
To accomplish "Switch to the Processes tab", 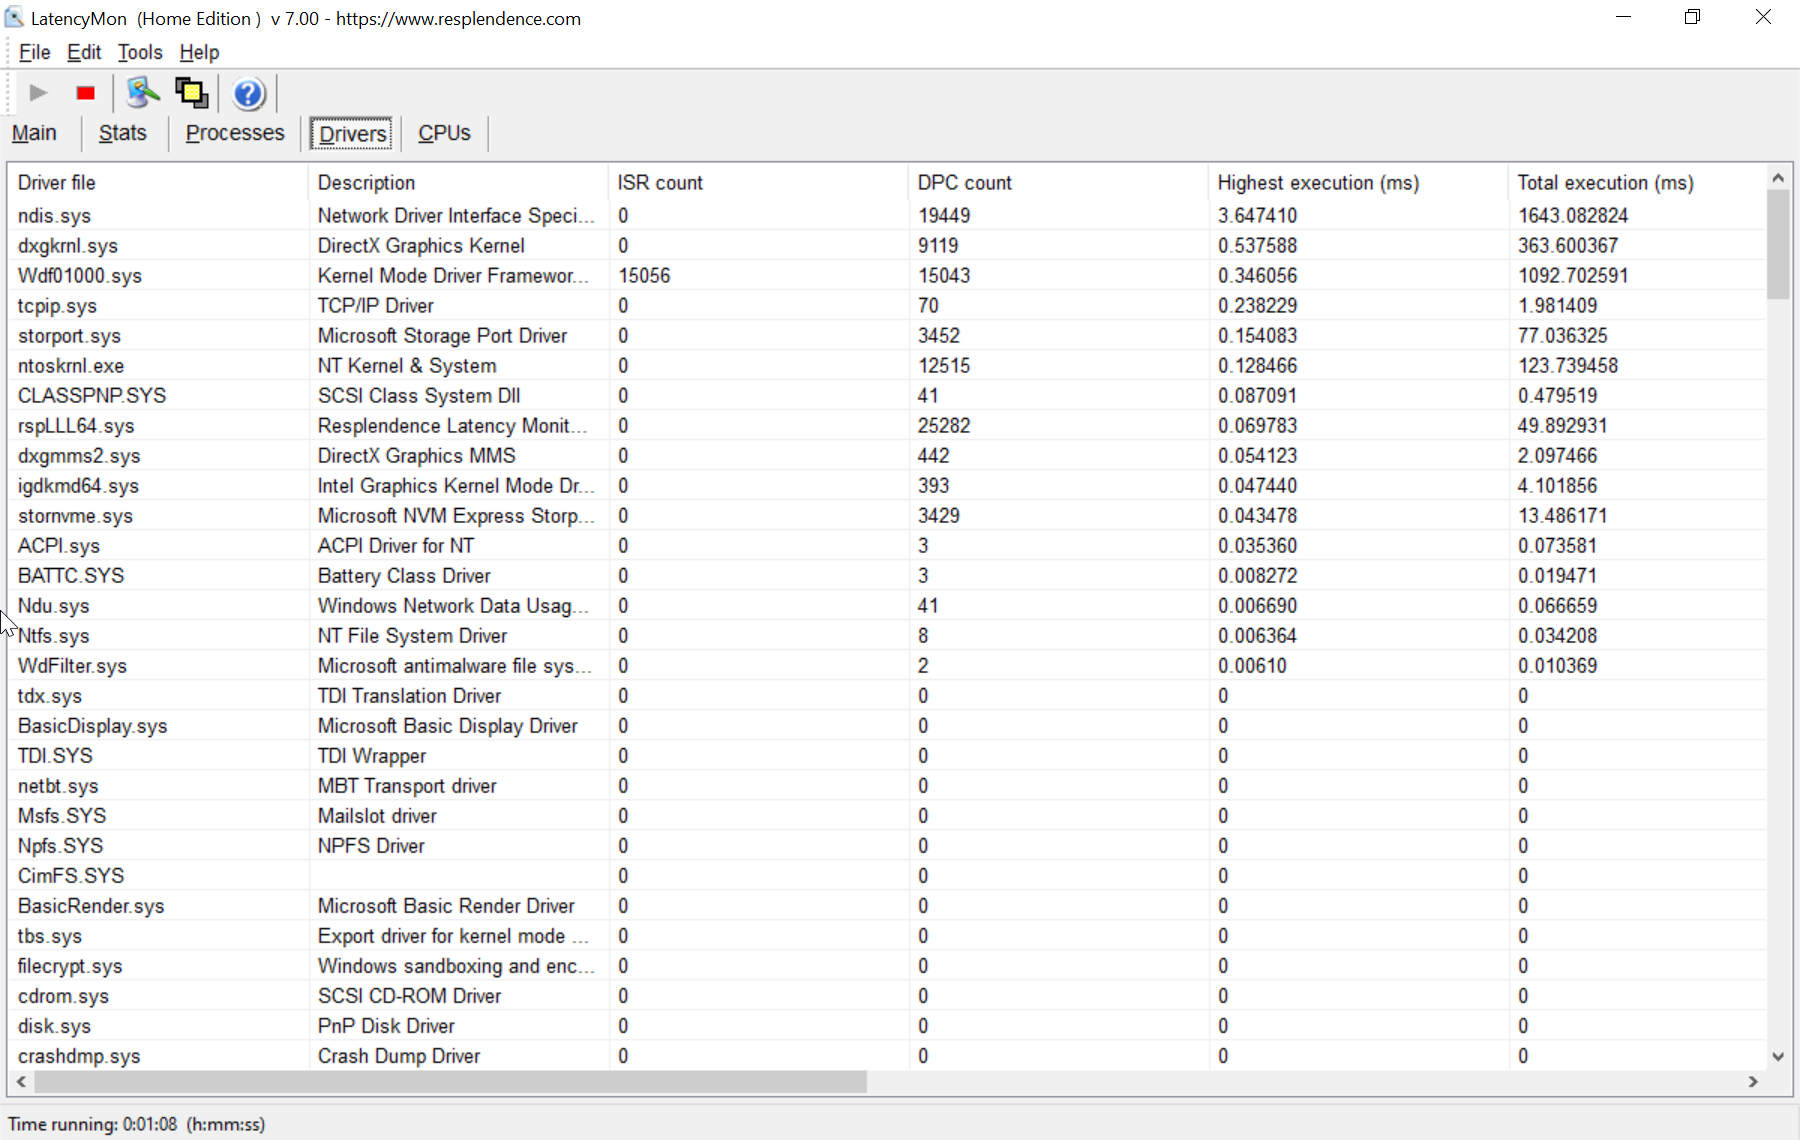I will (x=235, y=133).
